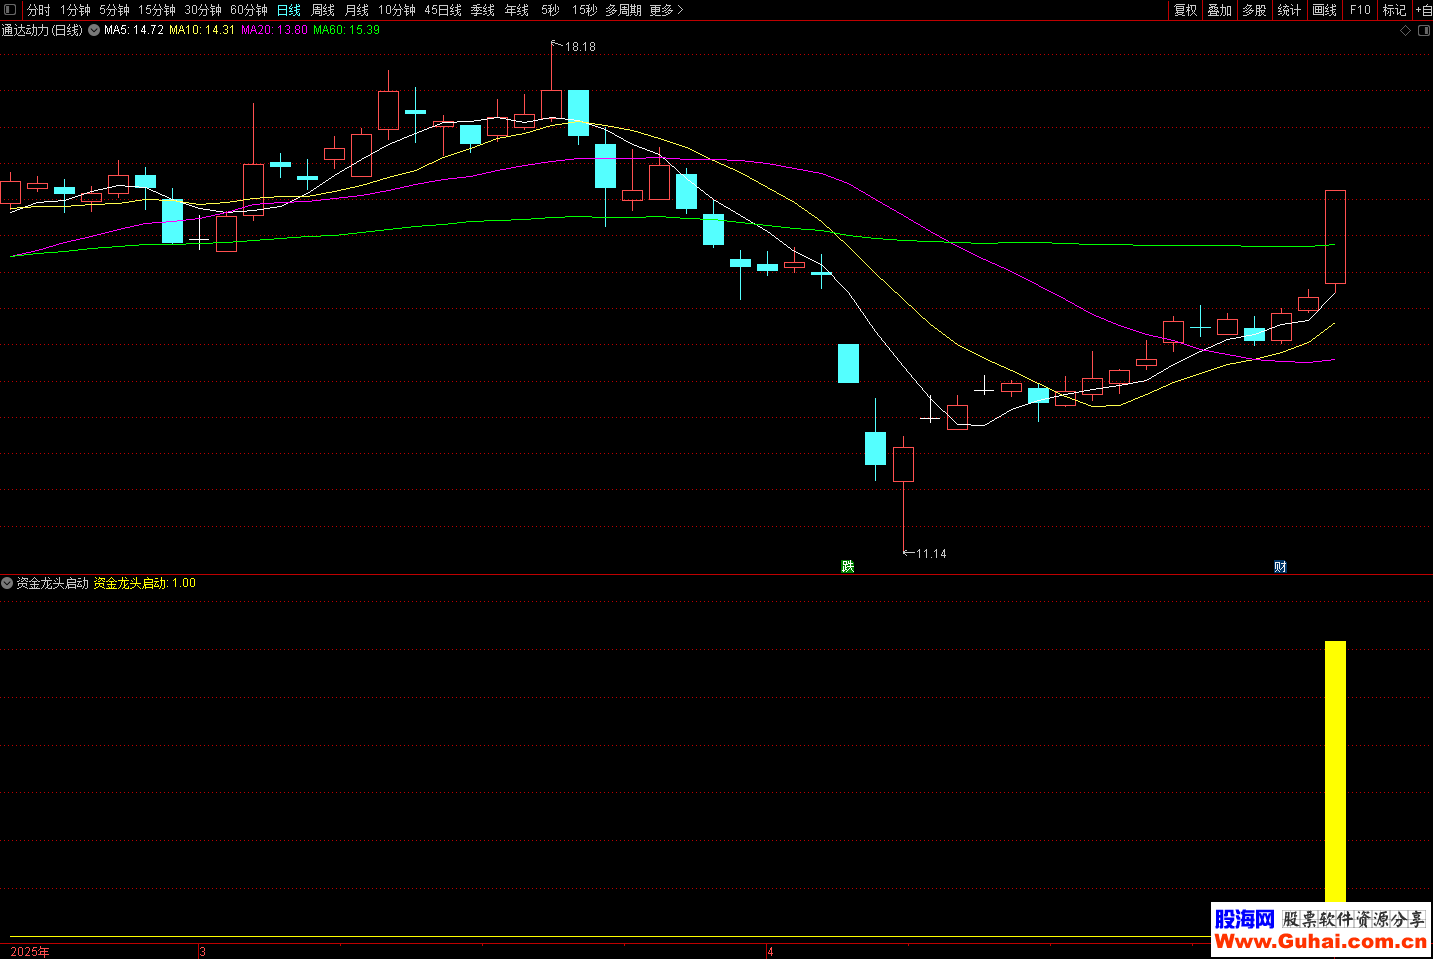The width and height of the screenshot is (1433, 959).
Task: Open the 统计 statistics button
Action: tap(1290, 10)
